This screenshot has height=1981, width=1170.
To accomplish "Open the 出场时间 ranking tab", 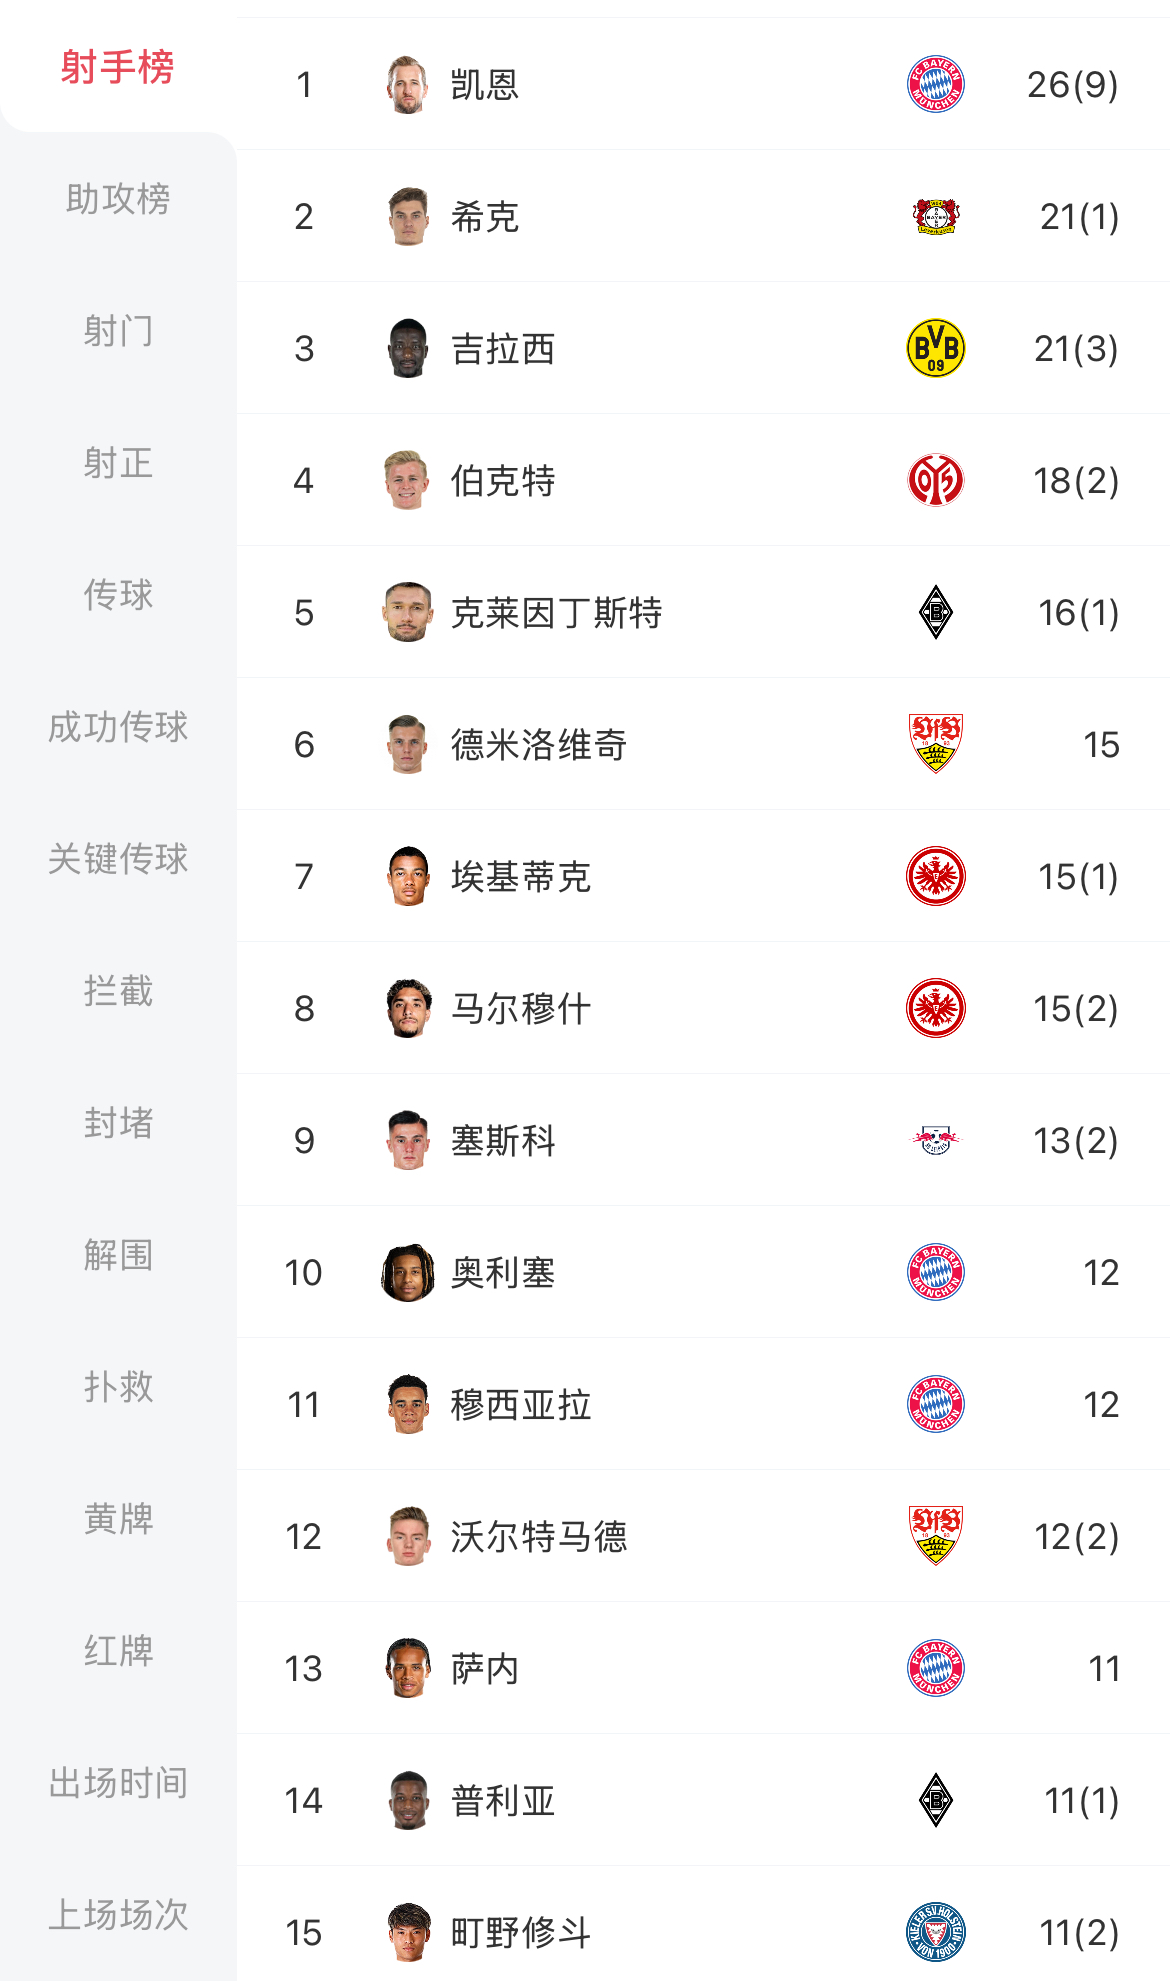I will click(x=118, y=1783).
